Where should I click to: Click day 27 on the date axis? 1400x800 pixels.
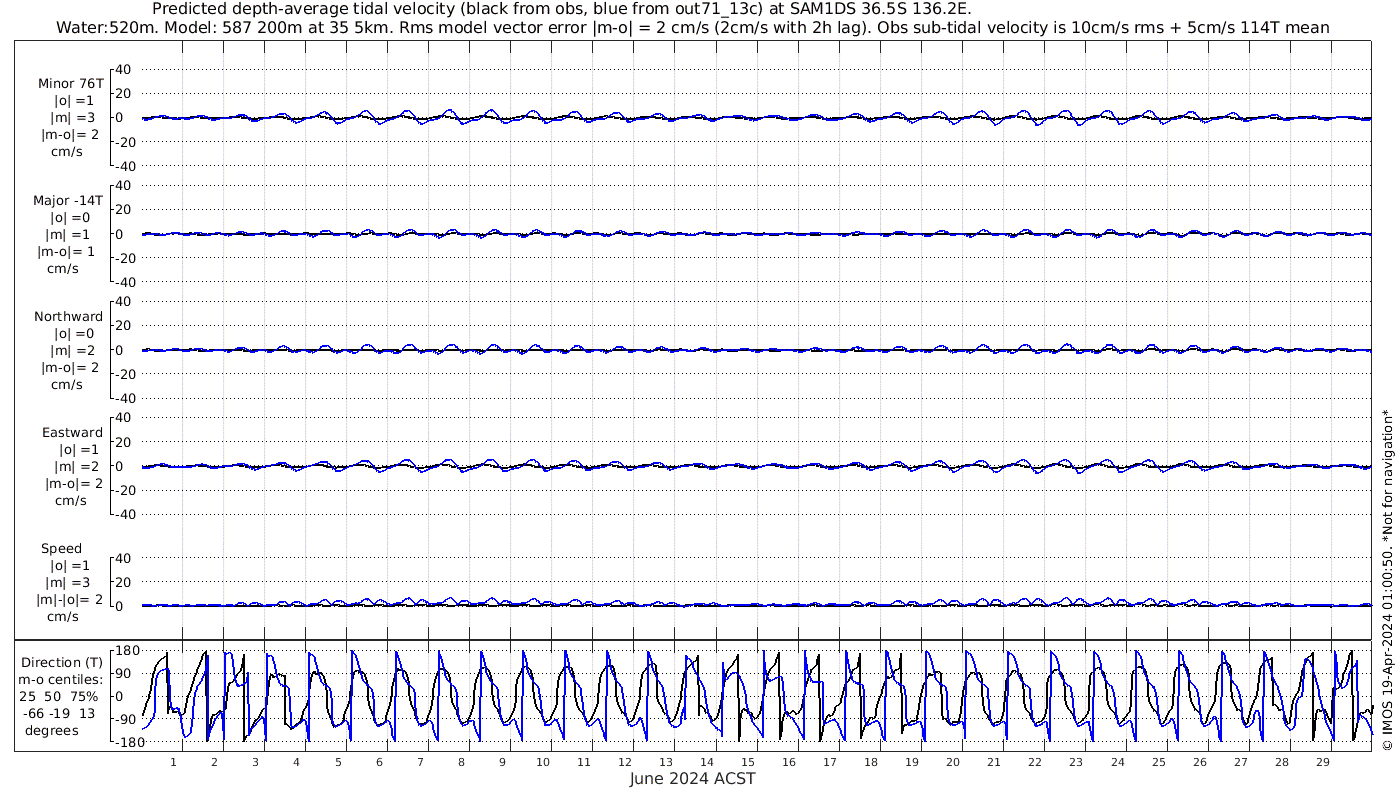(1240, 762)
